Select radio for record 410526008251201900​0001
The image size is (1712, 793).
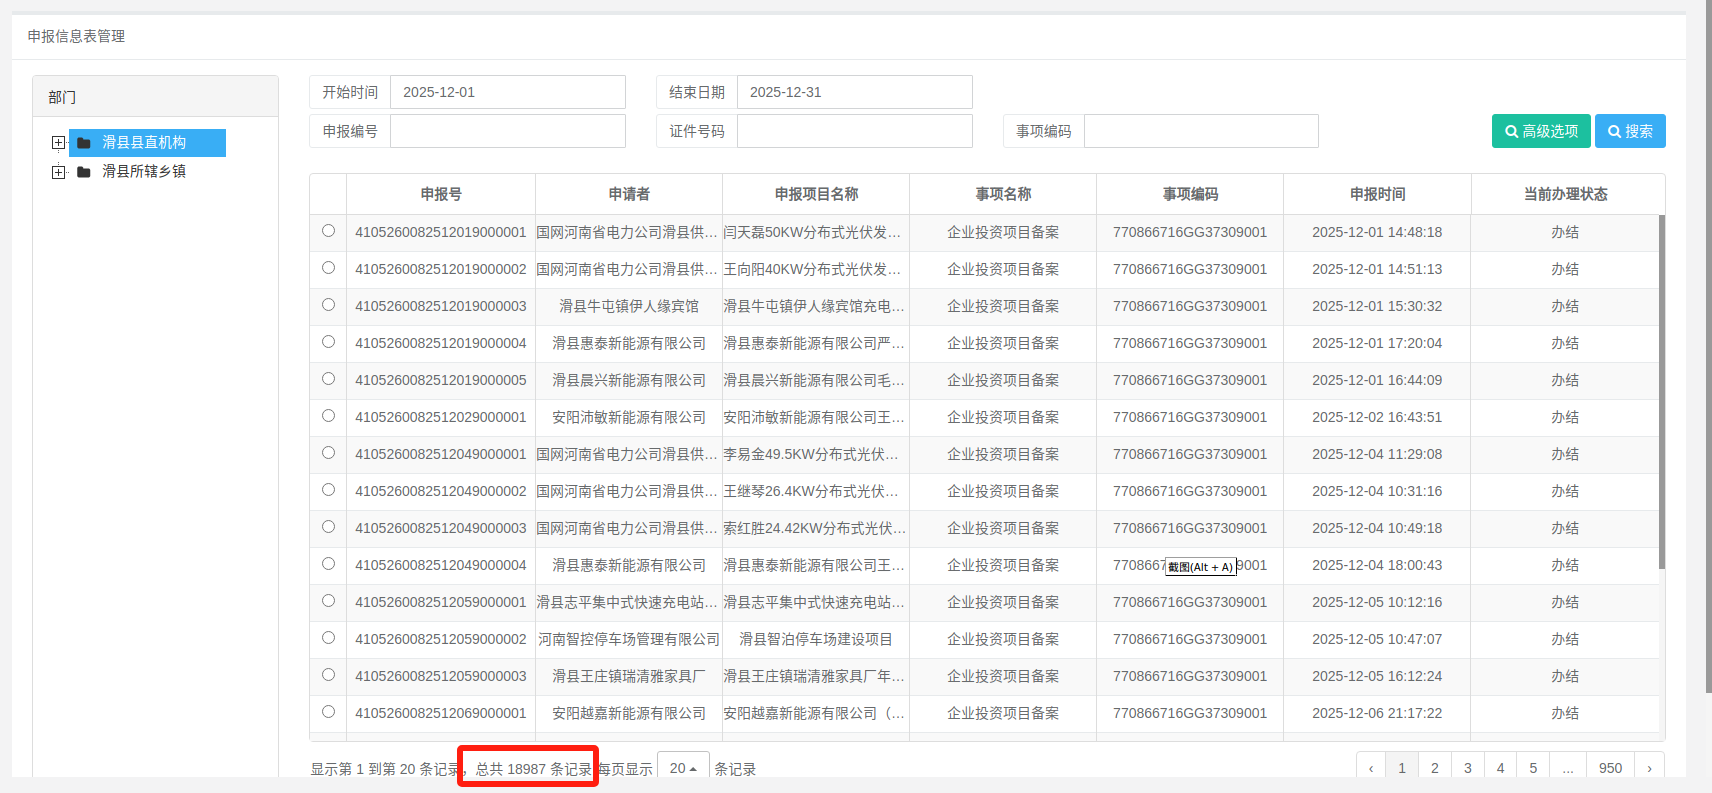point(328,231)
